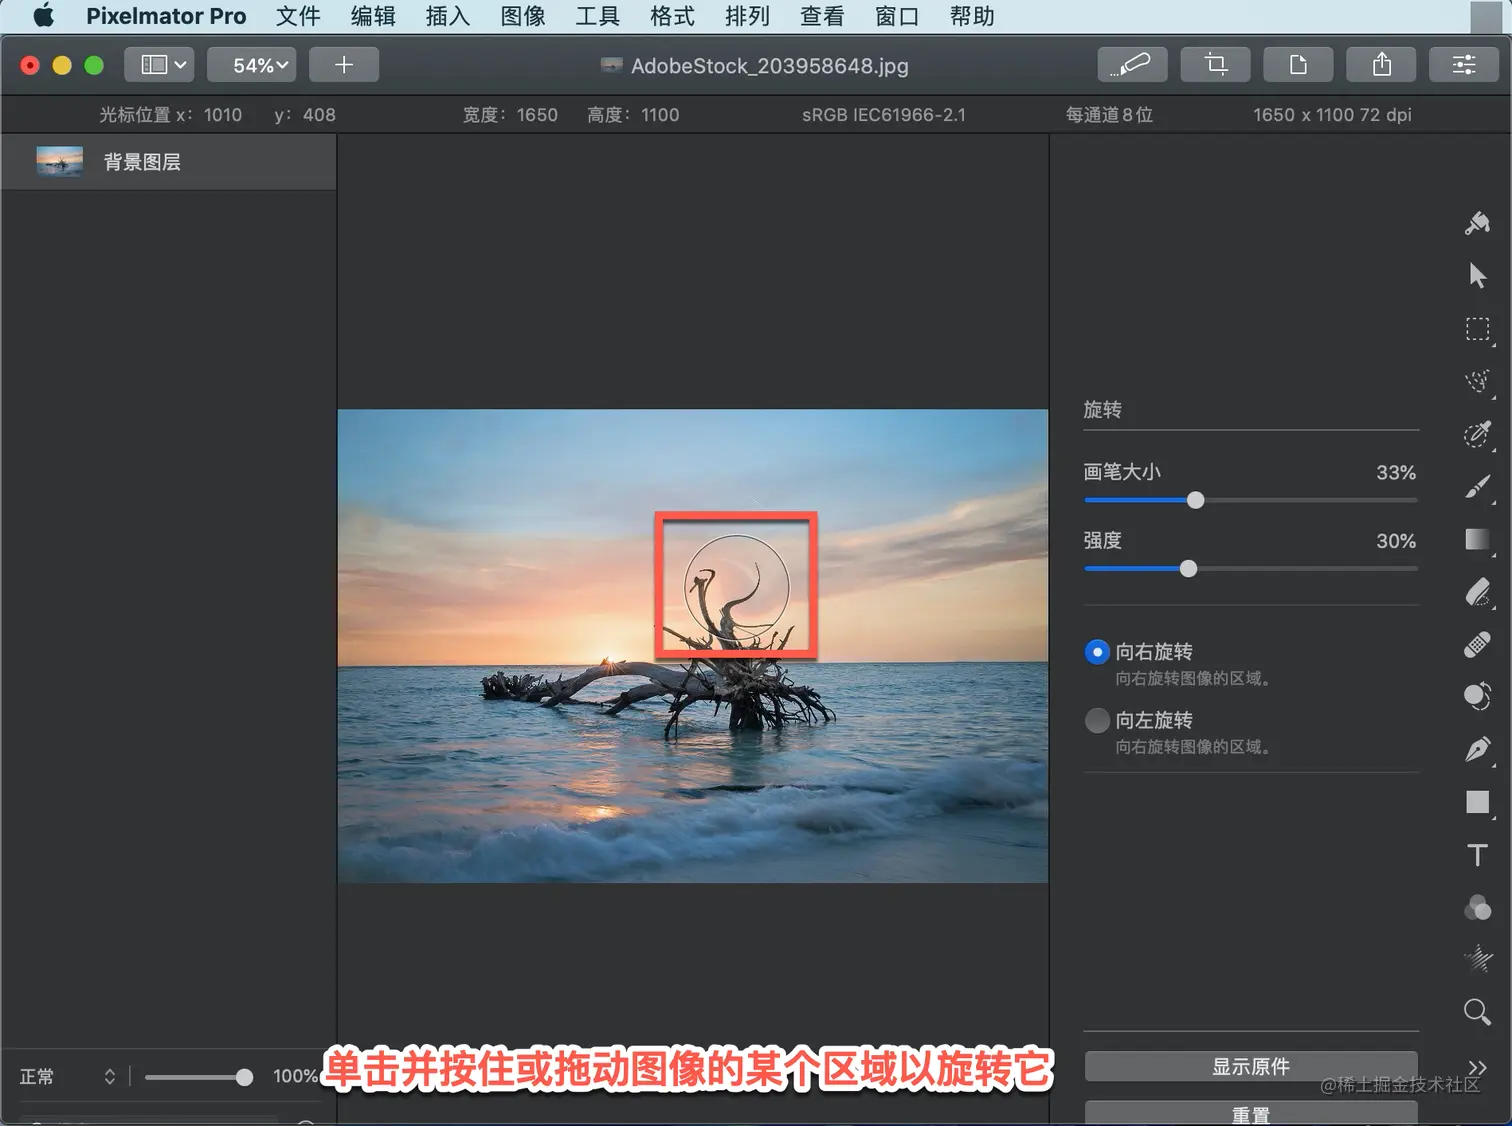Image resolution: width=1512 pixels, height=1126 pixels.
Task: Open the Apple menu
Action: tap(44, 16)
